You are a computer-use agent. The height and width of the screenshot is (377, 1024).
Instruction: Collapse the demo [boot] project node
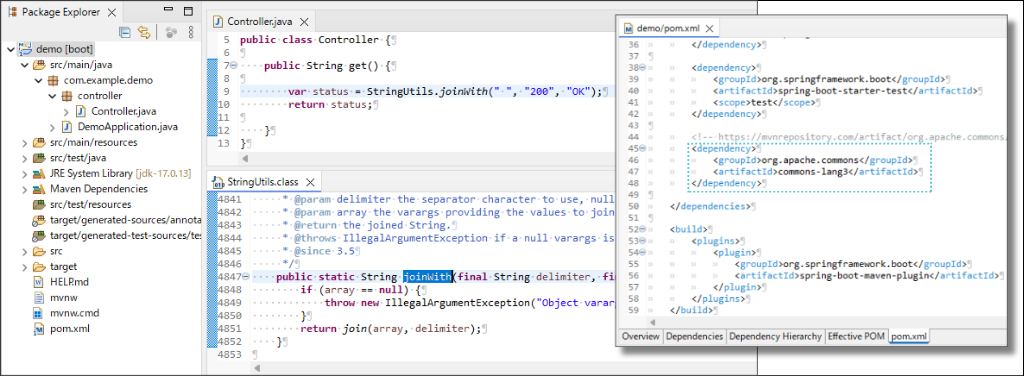pos(11,49)
